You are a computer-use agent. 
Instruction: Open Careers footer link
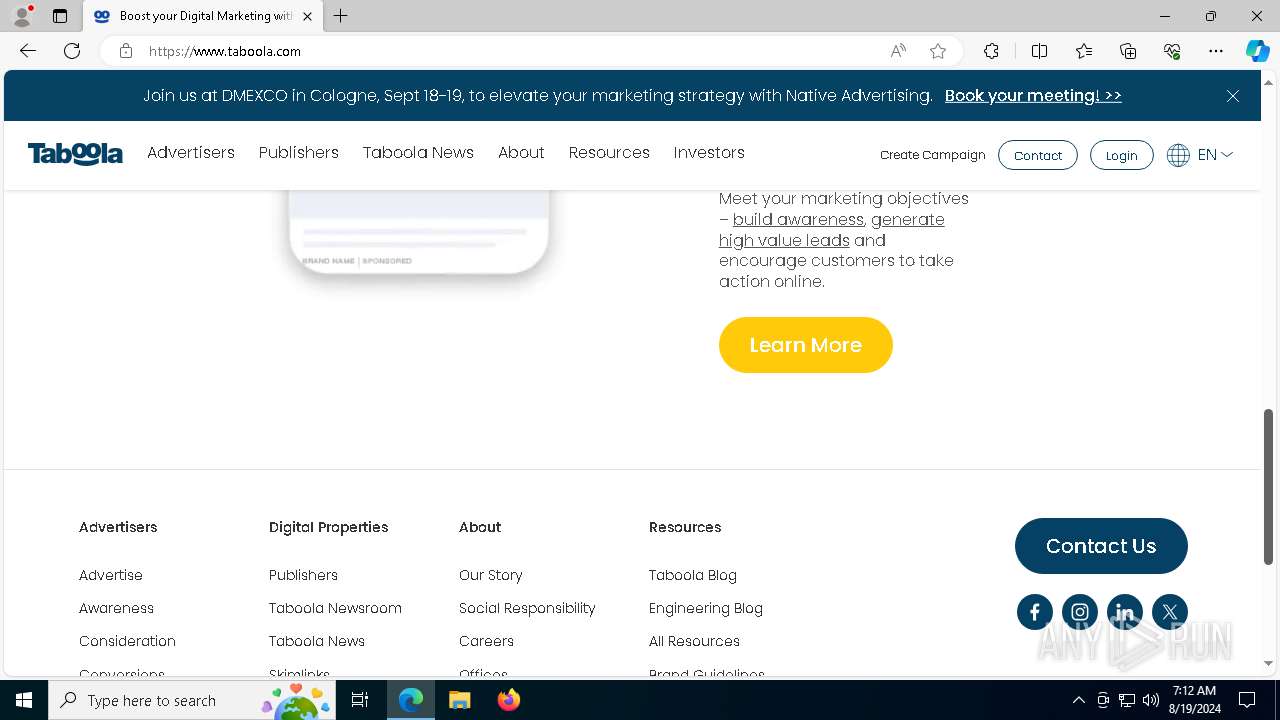tap(486, 641)
